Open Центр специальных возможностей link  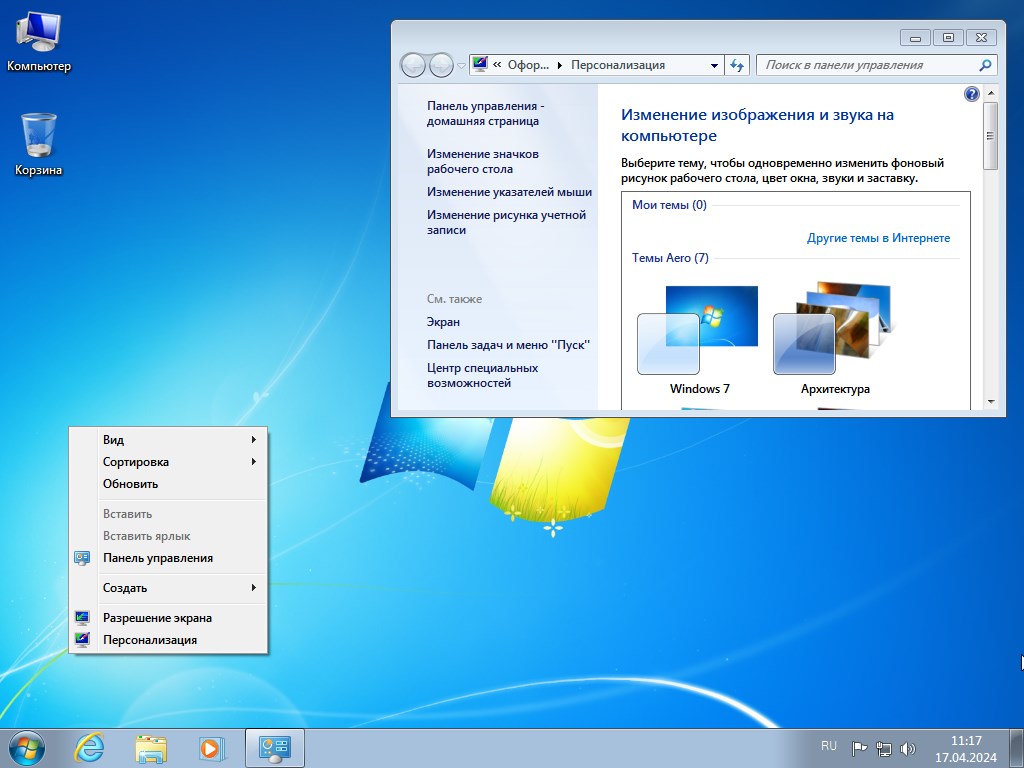pos(483,376)
